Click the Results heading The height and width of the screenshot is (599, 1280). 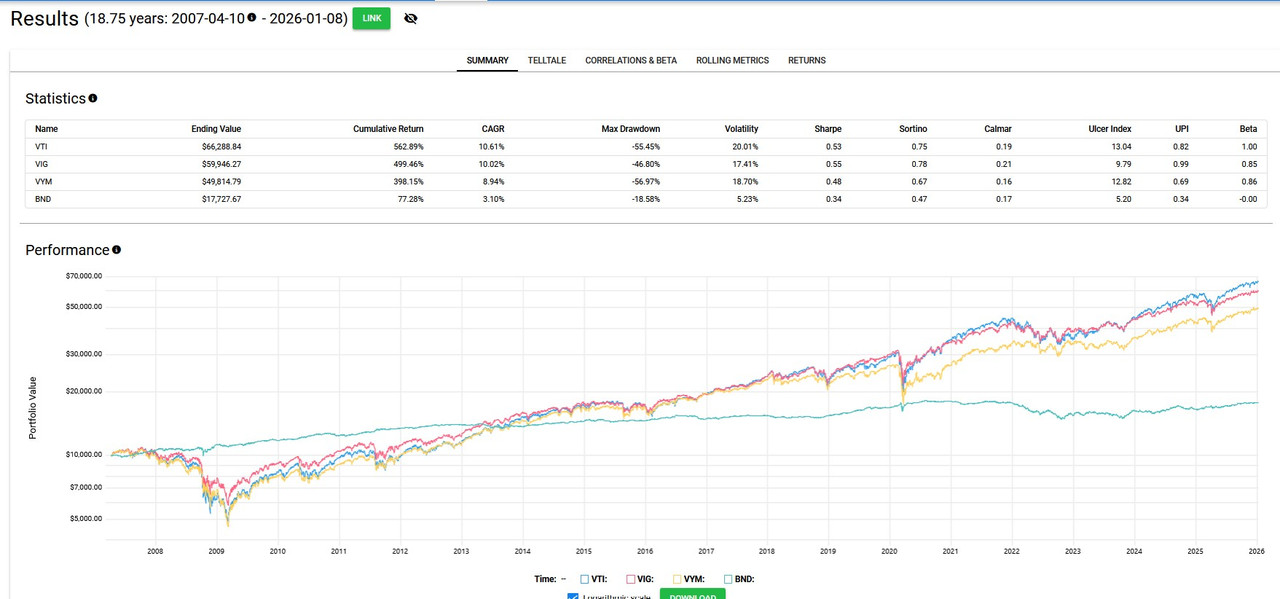pyautogui.click(x=44, y=19)
